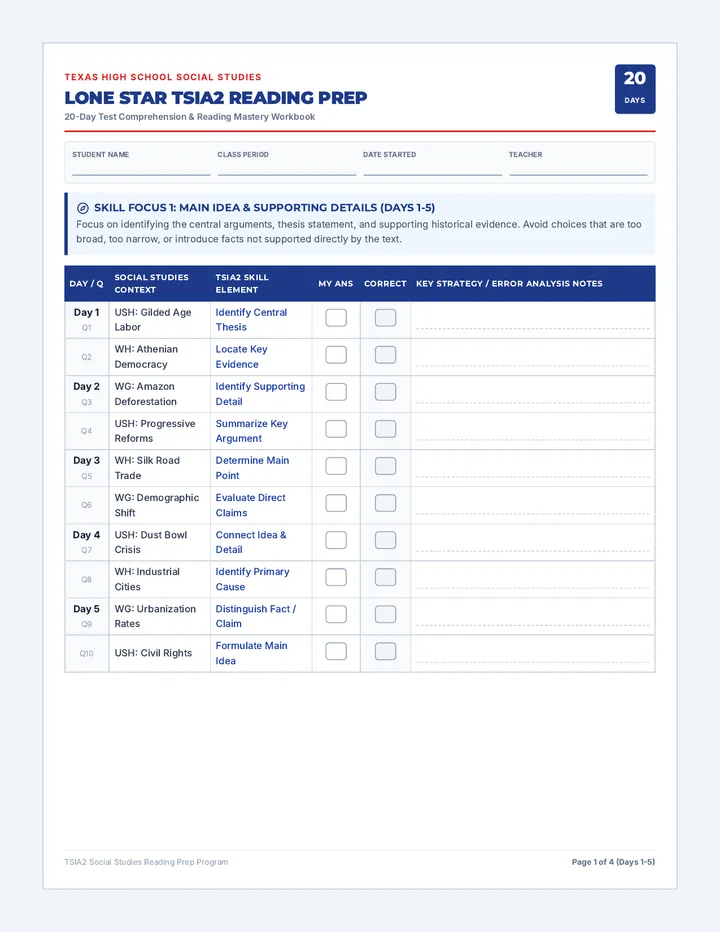720x932 pixels.
Task: Click notes line for Industrial Cities row
Action: coord(533,580)
